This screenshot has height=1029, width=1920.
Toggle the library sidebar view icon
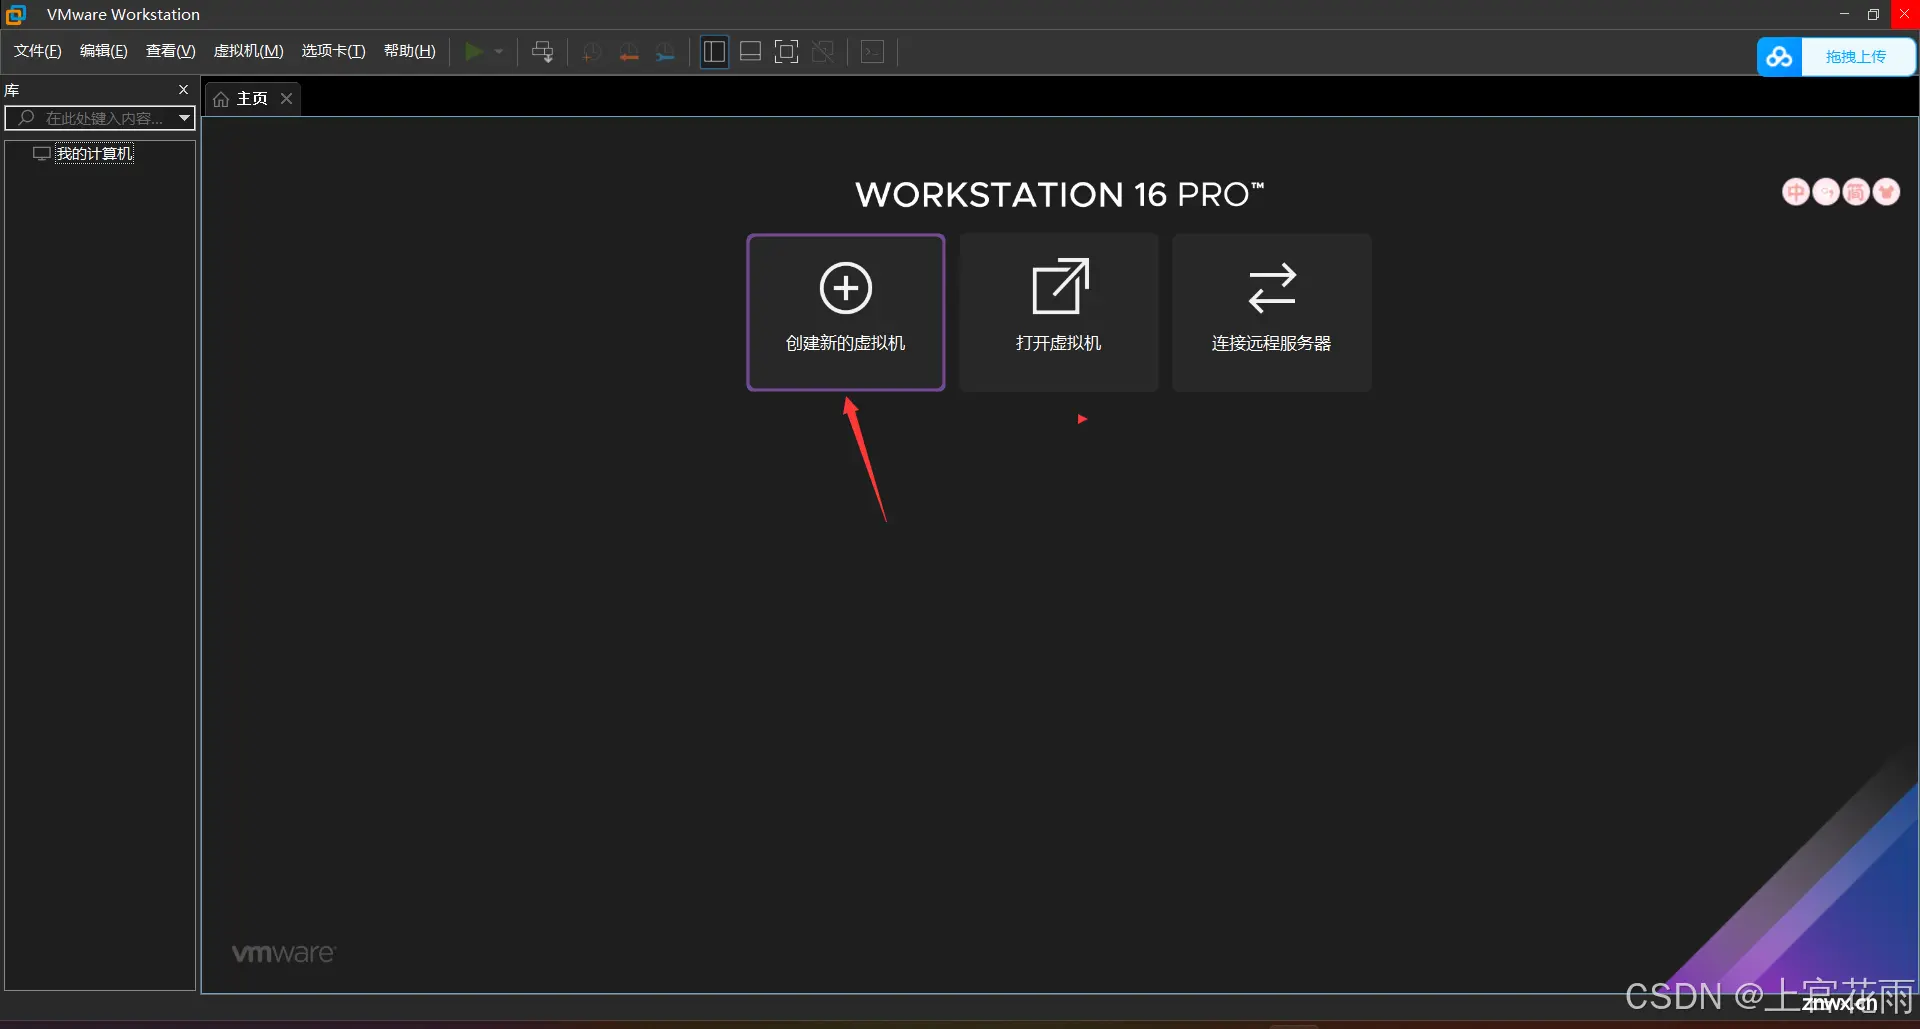[714, 52]
